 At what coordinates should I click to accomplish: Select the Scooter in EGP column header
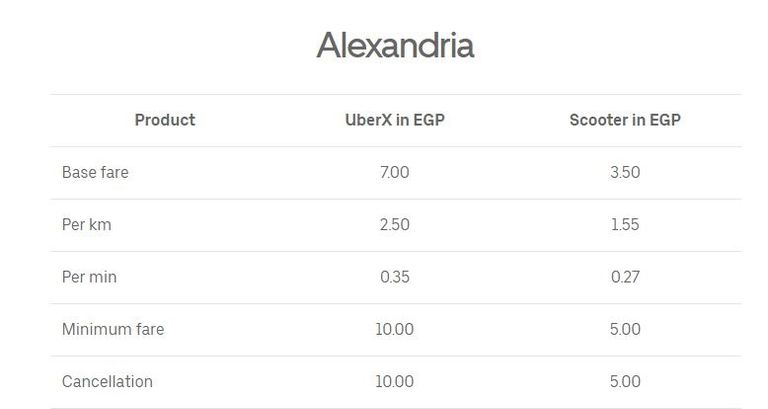625,120
